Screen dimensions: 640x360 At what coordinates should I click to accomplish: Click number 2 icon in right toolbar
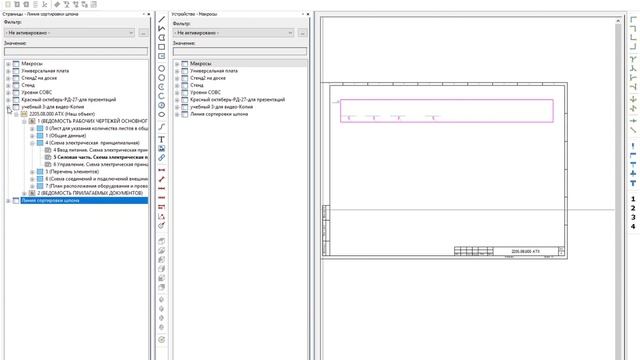633,208
